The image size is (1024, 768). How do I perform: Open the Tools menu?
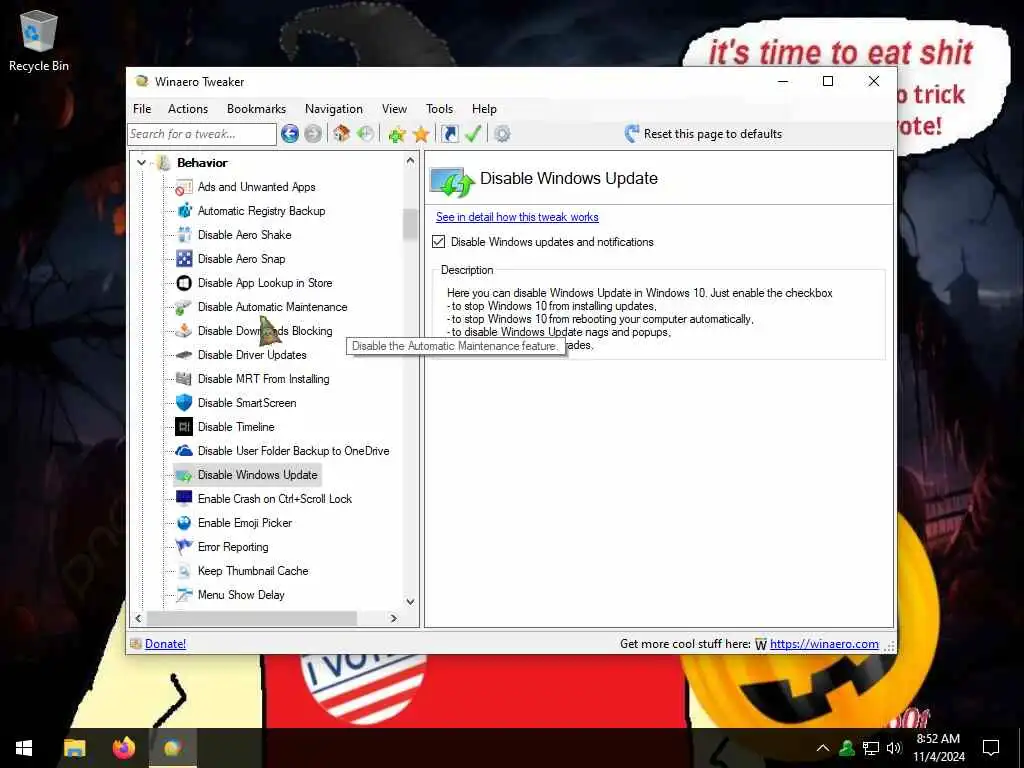440,109
